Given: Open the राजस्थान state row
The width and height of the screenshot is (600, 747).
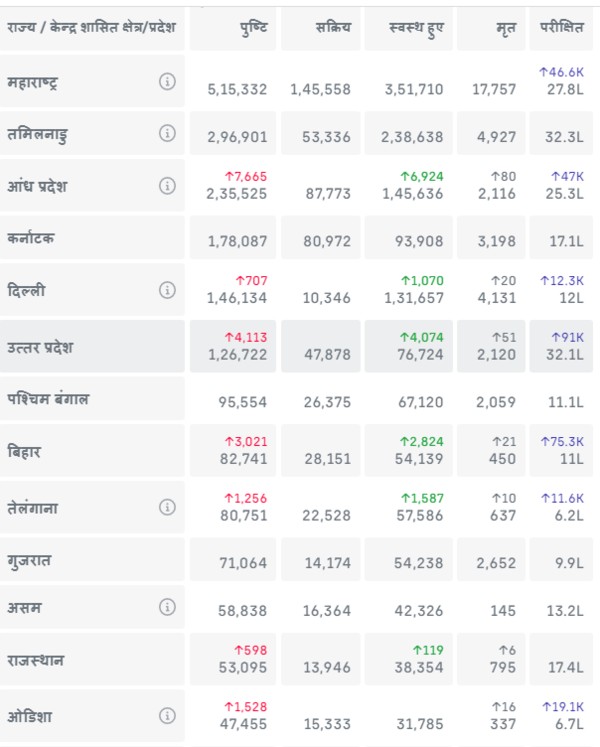Looking at the screenshot, I should [x=36, y=658].
